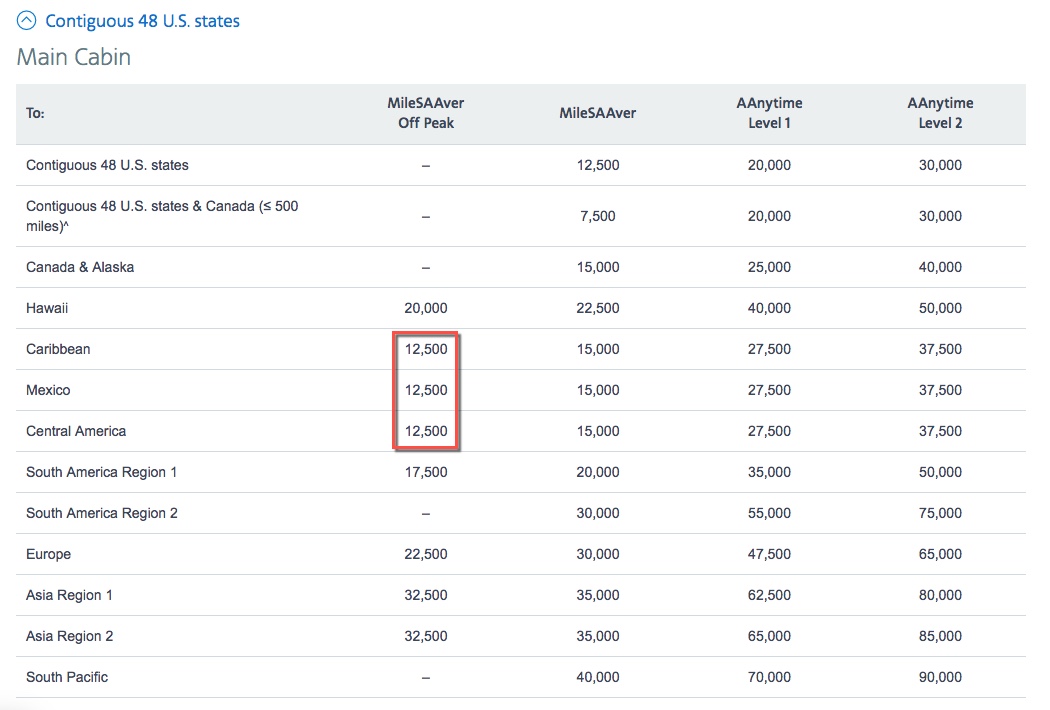Click South America Region 2 Level 2 75,000
The image size is (1050, 710).
click(x=940, y=513)
